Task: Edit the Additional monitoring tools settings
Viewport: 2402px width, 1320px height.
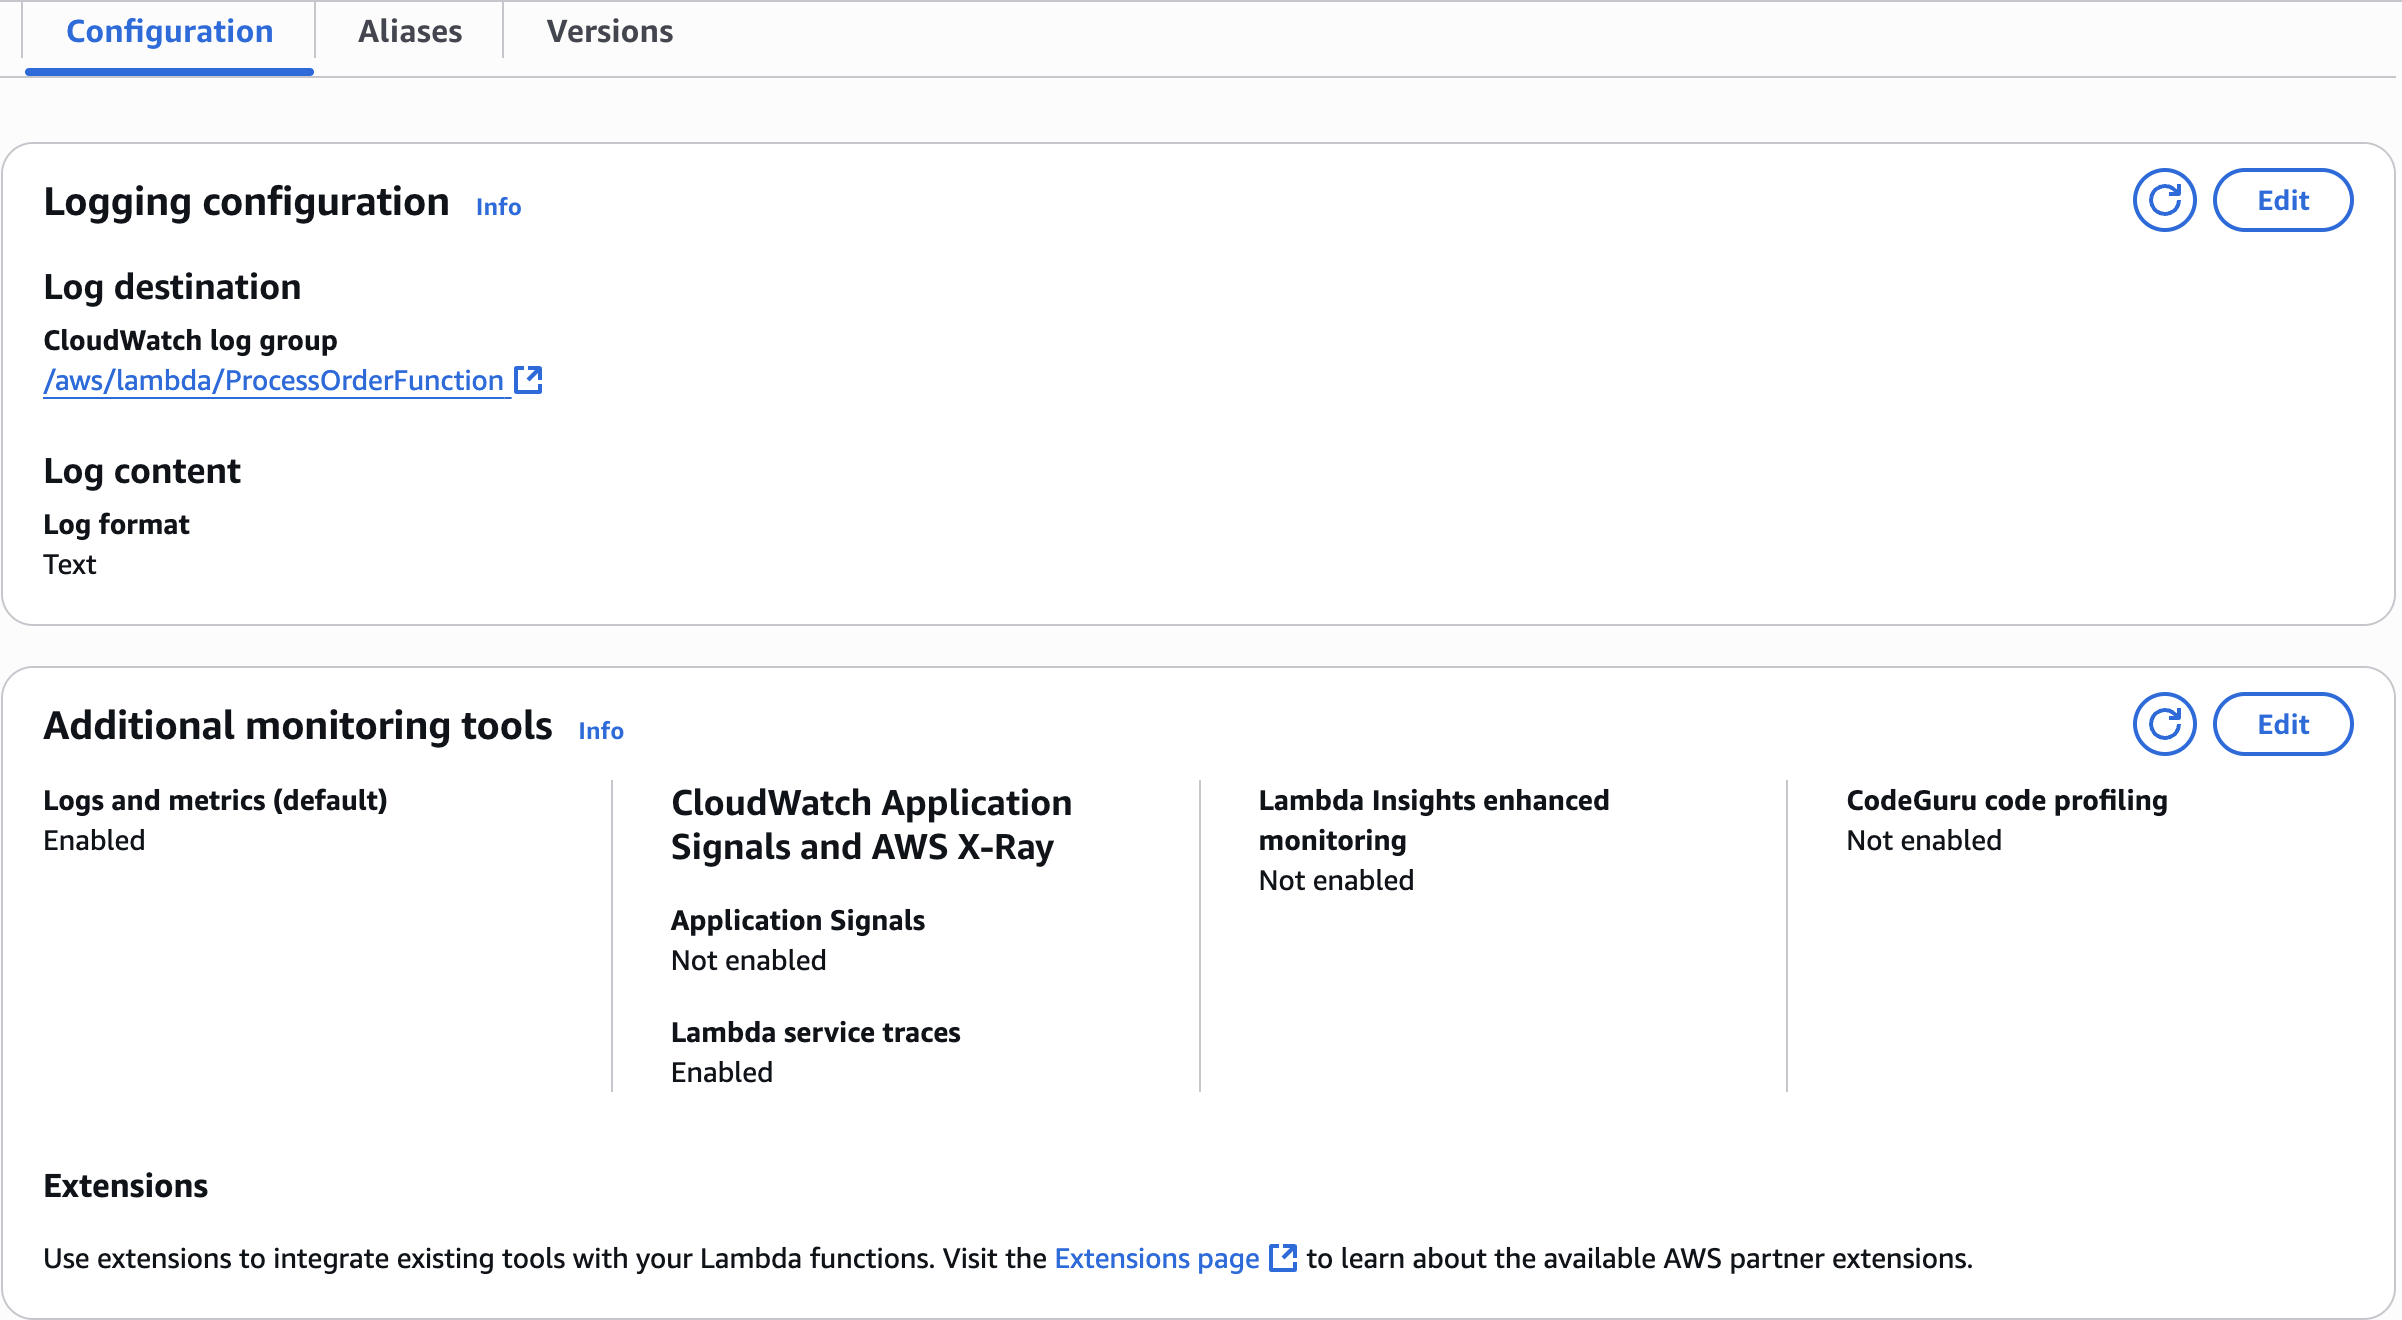Action: point(2283,724)
